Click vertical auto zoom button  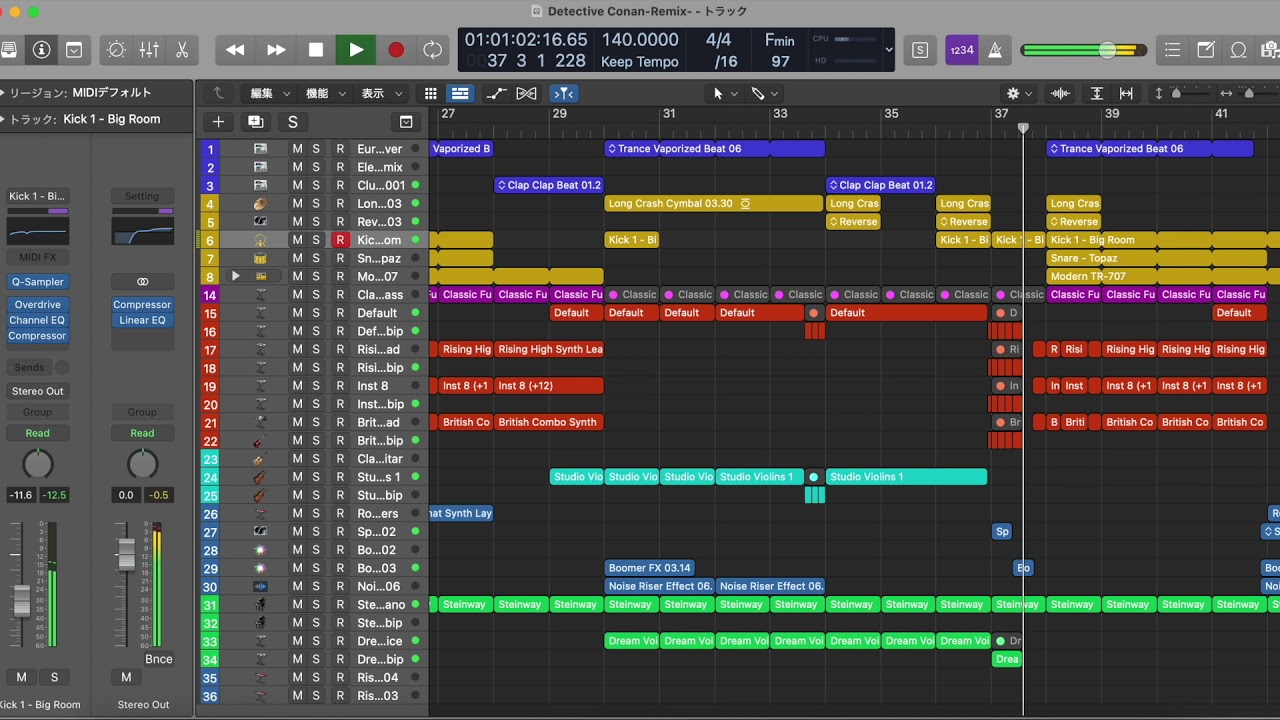[1097, 93]
